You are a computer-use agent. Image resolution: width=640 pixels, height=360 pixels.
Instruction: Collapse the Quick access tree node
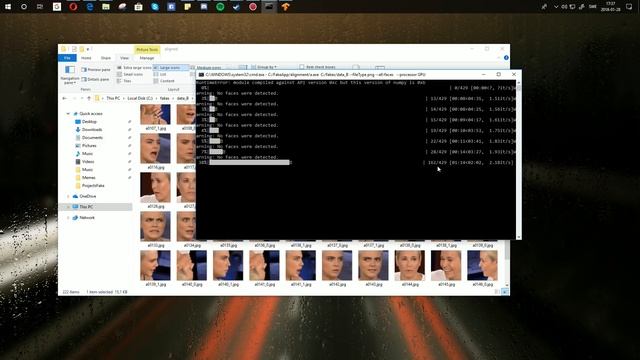(x=68, y=113)
